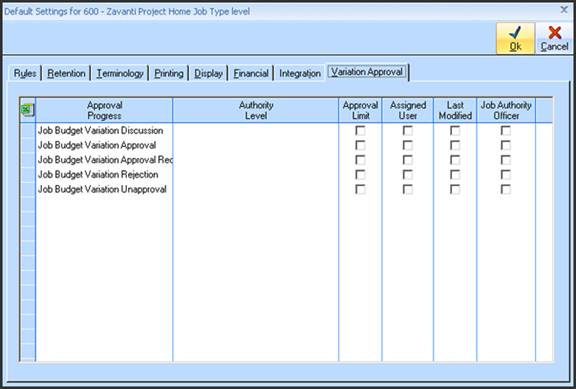Tick Approval Limit for Job Budget Variation Discussion
The width and height of the screenshot is (576, 389).
pyautogui.click(x=360, y=130)
